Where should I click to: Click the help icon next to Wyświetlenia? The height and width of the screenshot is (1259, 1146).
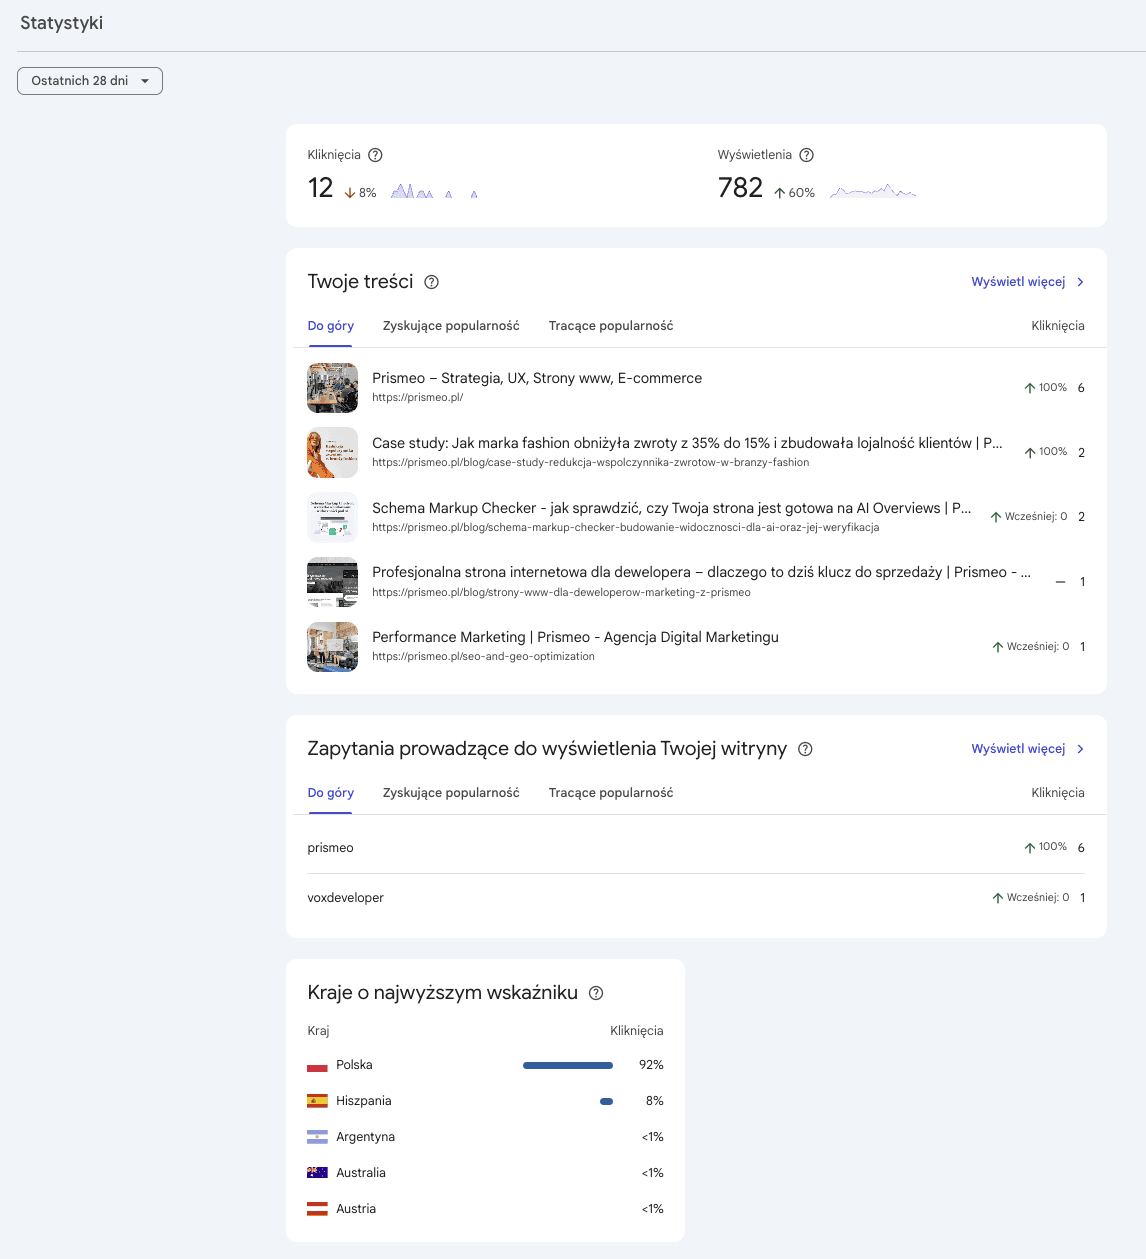[807, 155]
